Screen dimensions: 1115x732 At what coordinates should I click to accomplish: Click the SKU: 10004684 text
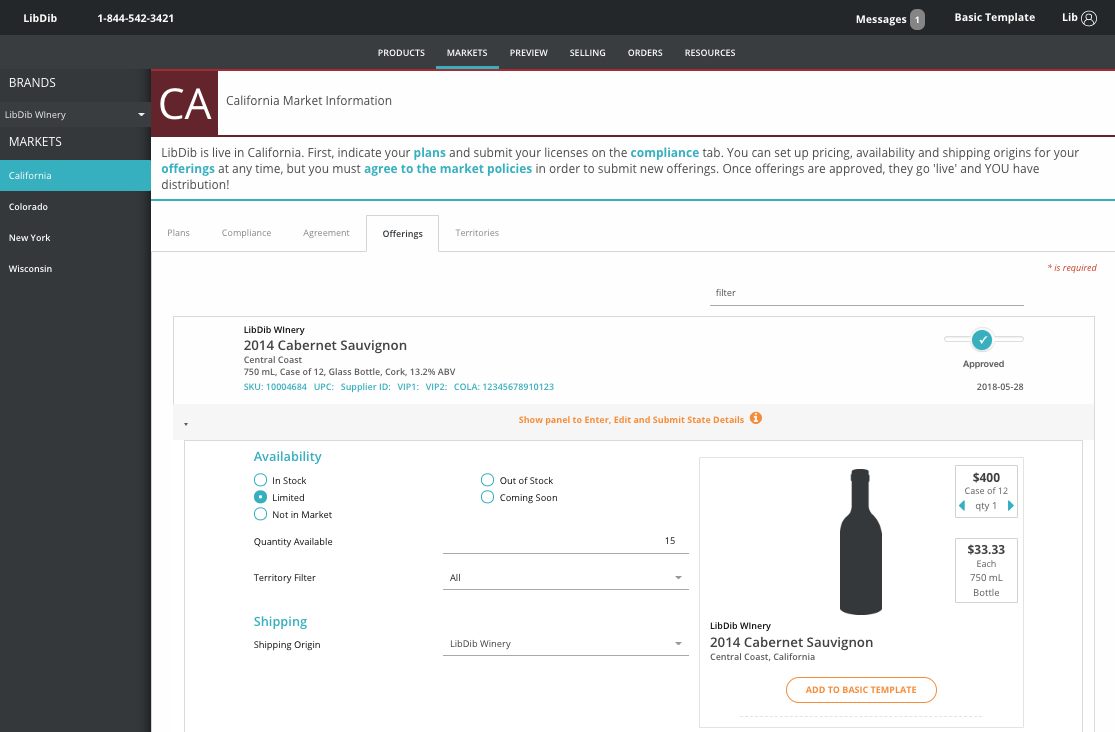(x=275, y=387)
